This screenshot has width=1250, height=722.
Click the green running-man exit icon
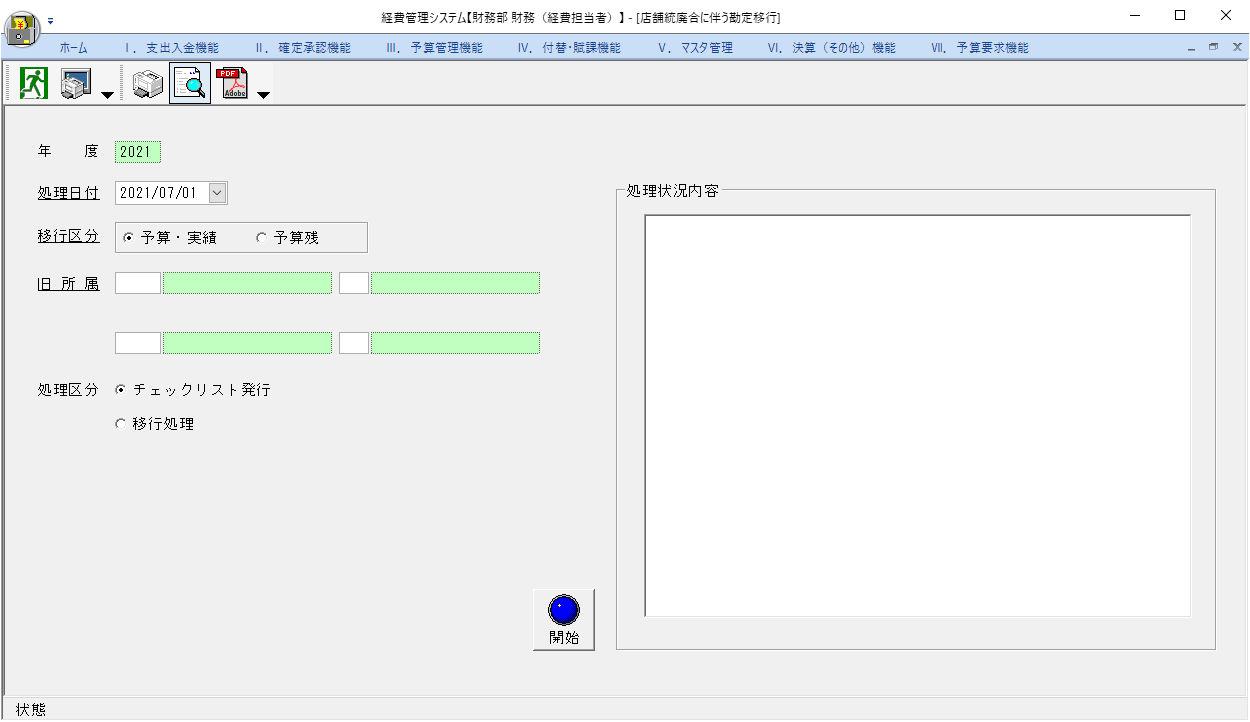(34, 84)
